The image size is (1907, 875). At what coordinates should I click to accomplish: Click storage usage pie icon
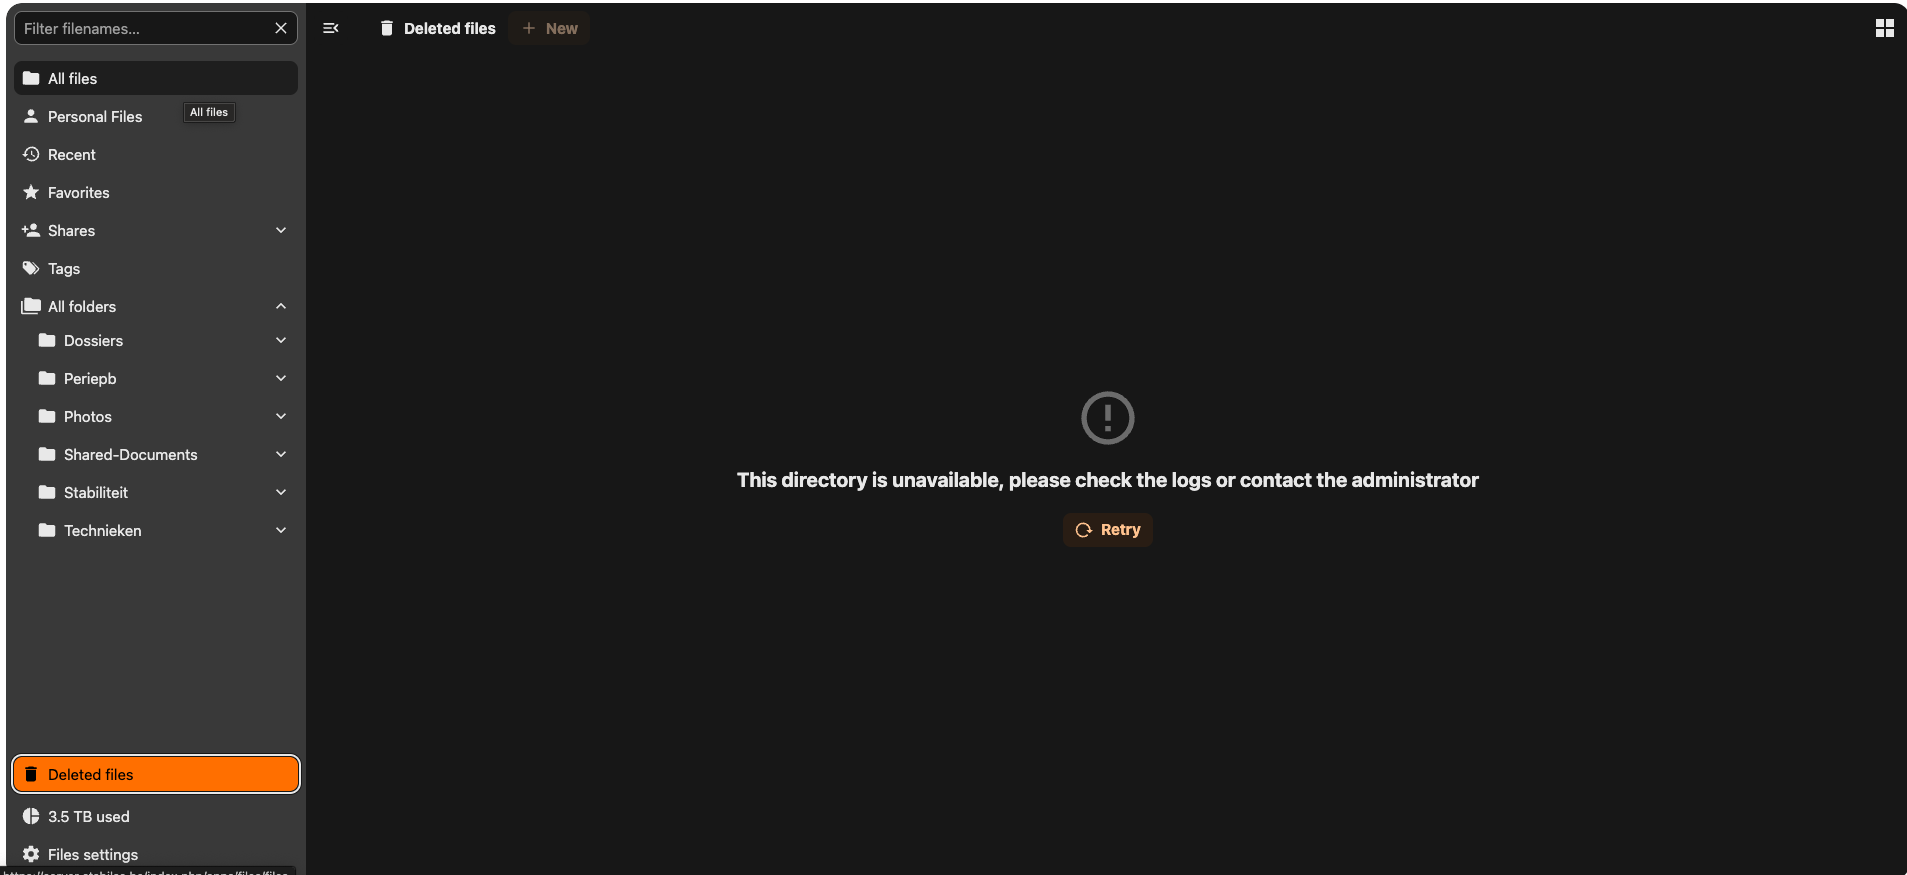(31, 816)
